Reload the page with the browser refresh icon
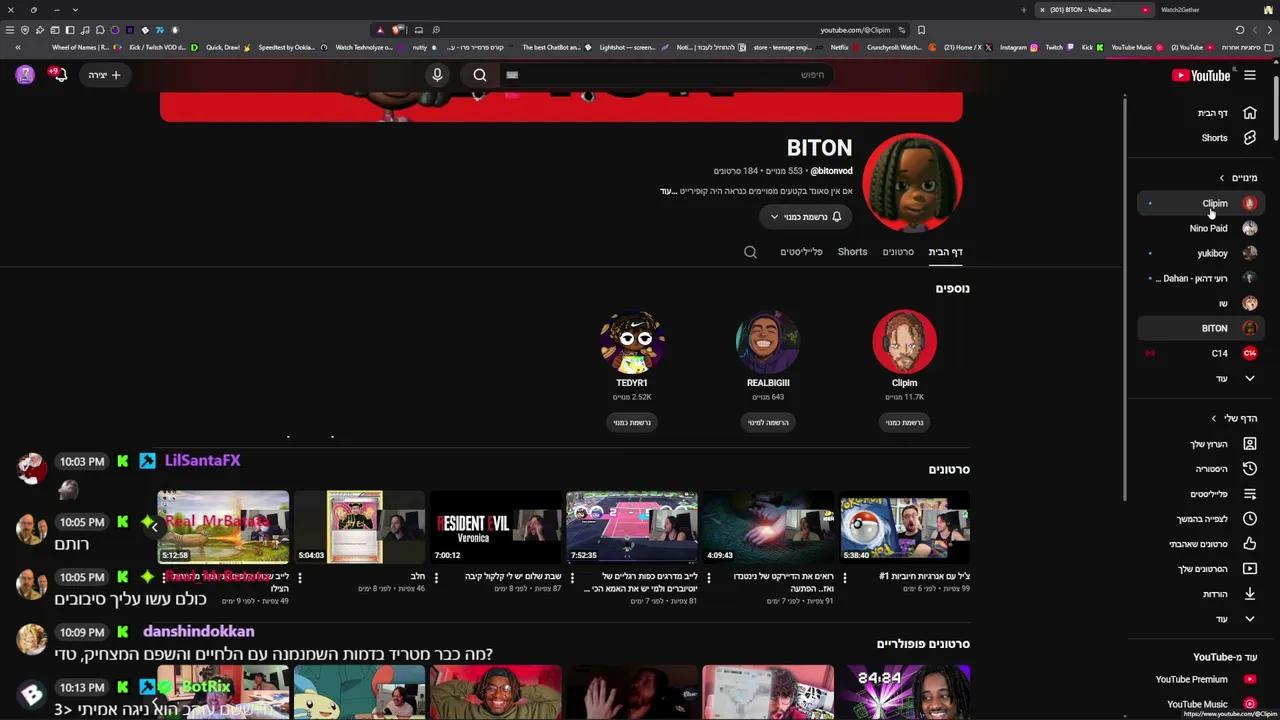The height and width of the screenshot is (720, 1280). coord(1240,30)
